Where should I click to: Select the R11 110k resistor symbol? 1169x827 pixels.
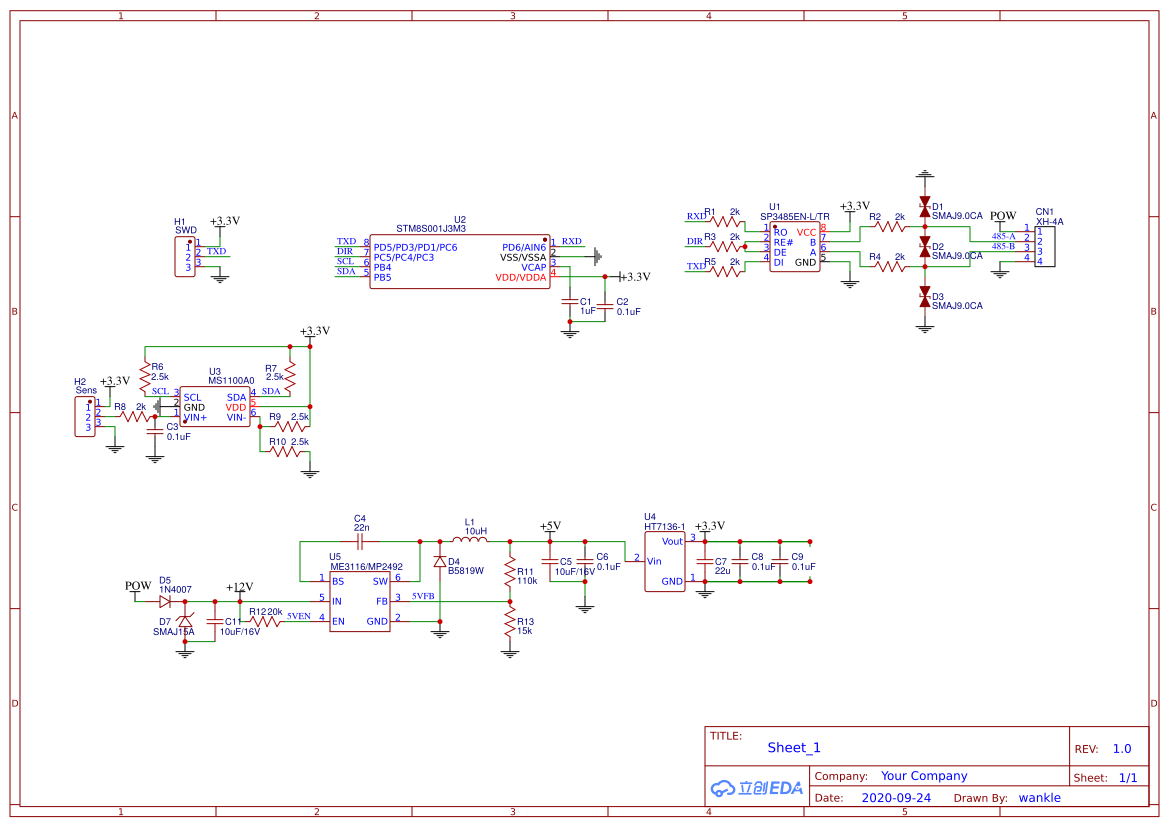point(510,571)
